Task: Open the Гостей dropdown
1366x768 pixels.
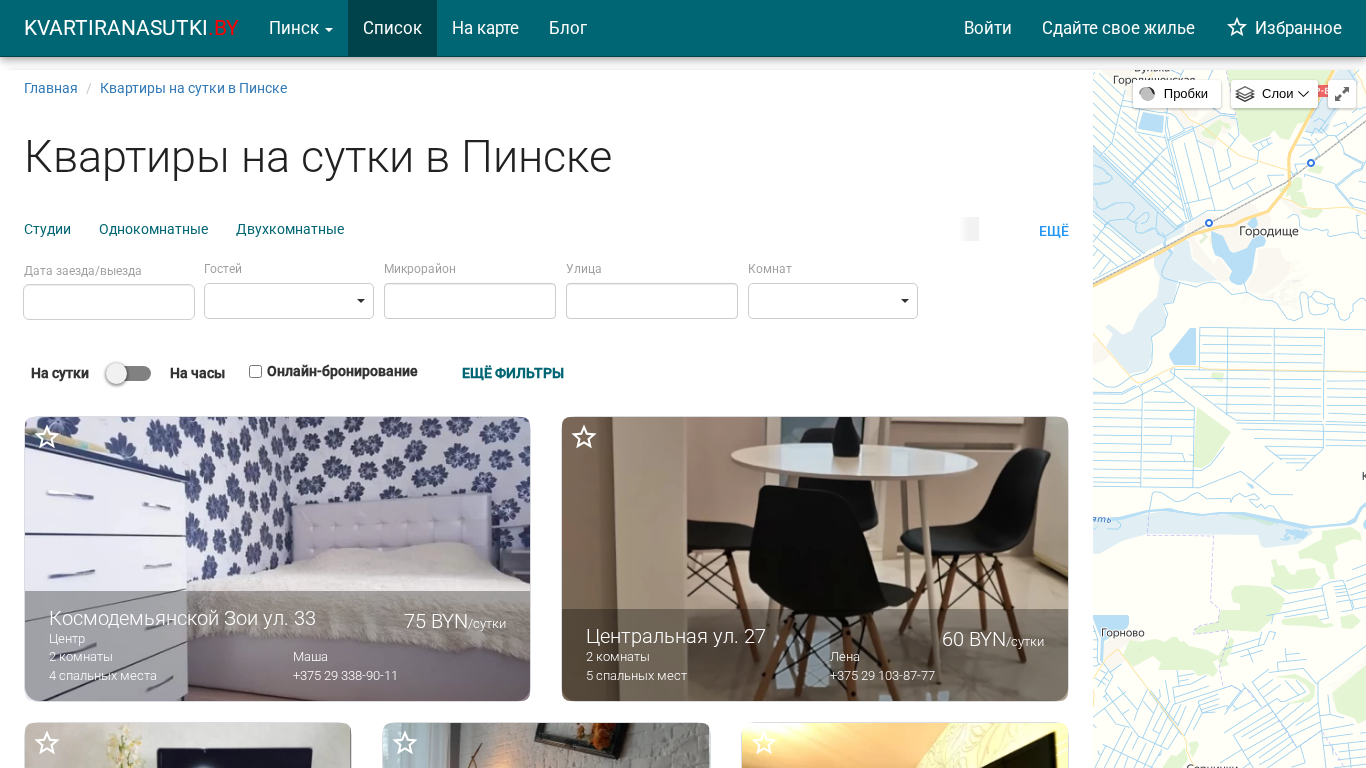Action: 289,301
